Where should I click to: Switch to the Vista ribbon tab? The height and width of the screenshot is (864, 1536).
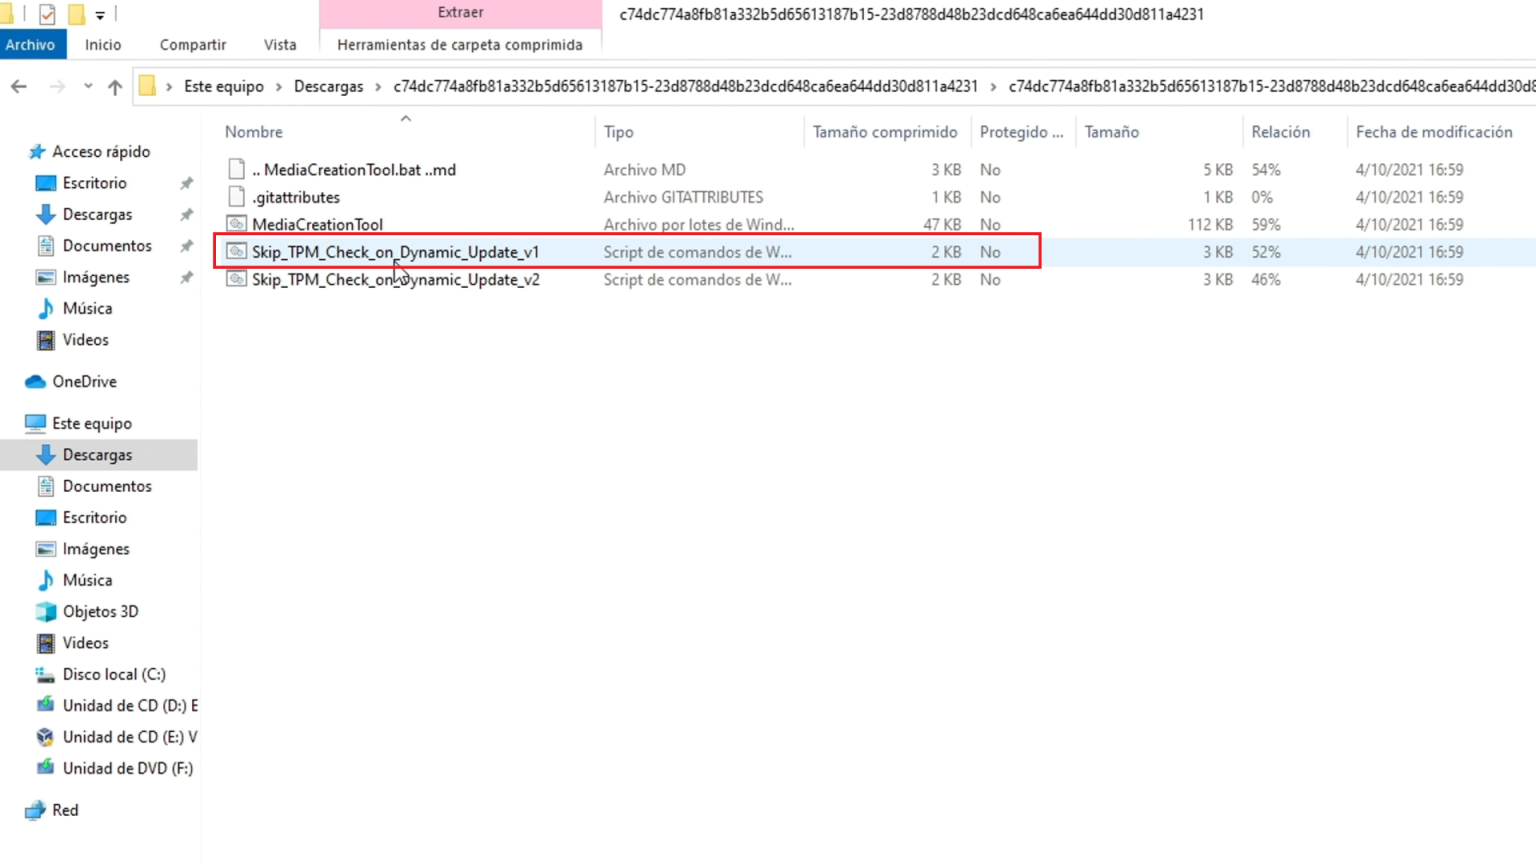click(280, 44)
